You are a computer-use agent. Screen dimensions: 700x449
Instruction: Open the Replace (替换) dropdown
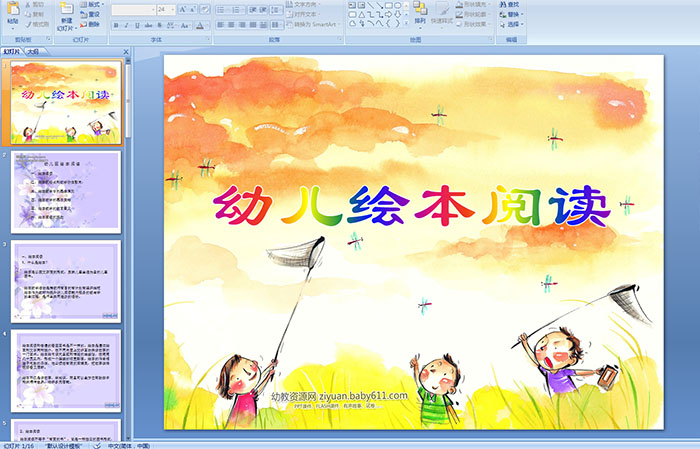coord(511,14)
